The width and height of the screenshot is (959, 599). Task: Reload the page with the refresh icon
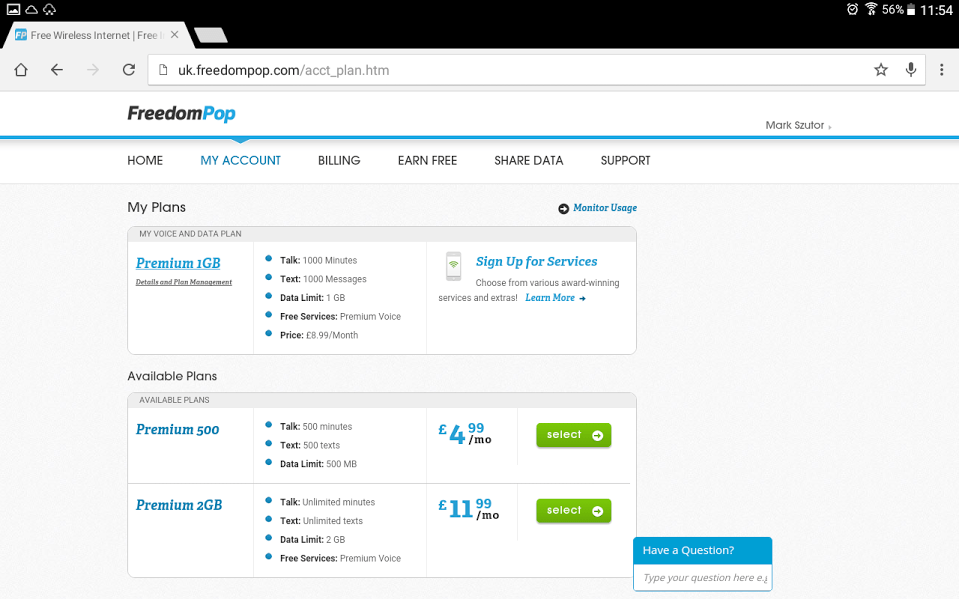(x=129, y=70)
